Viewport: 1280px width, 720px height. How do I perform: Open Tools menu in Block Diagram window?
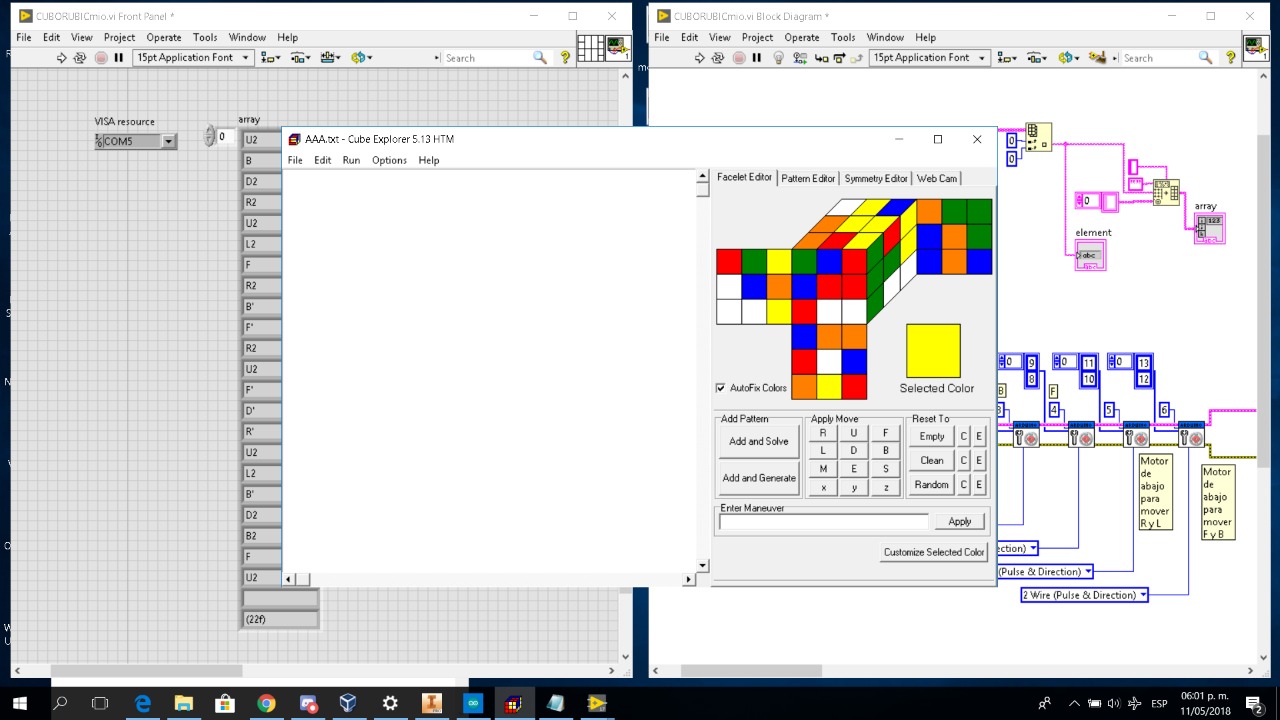coord(843,37)
